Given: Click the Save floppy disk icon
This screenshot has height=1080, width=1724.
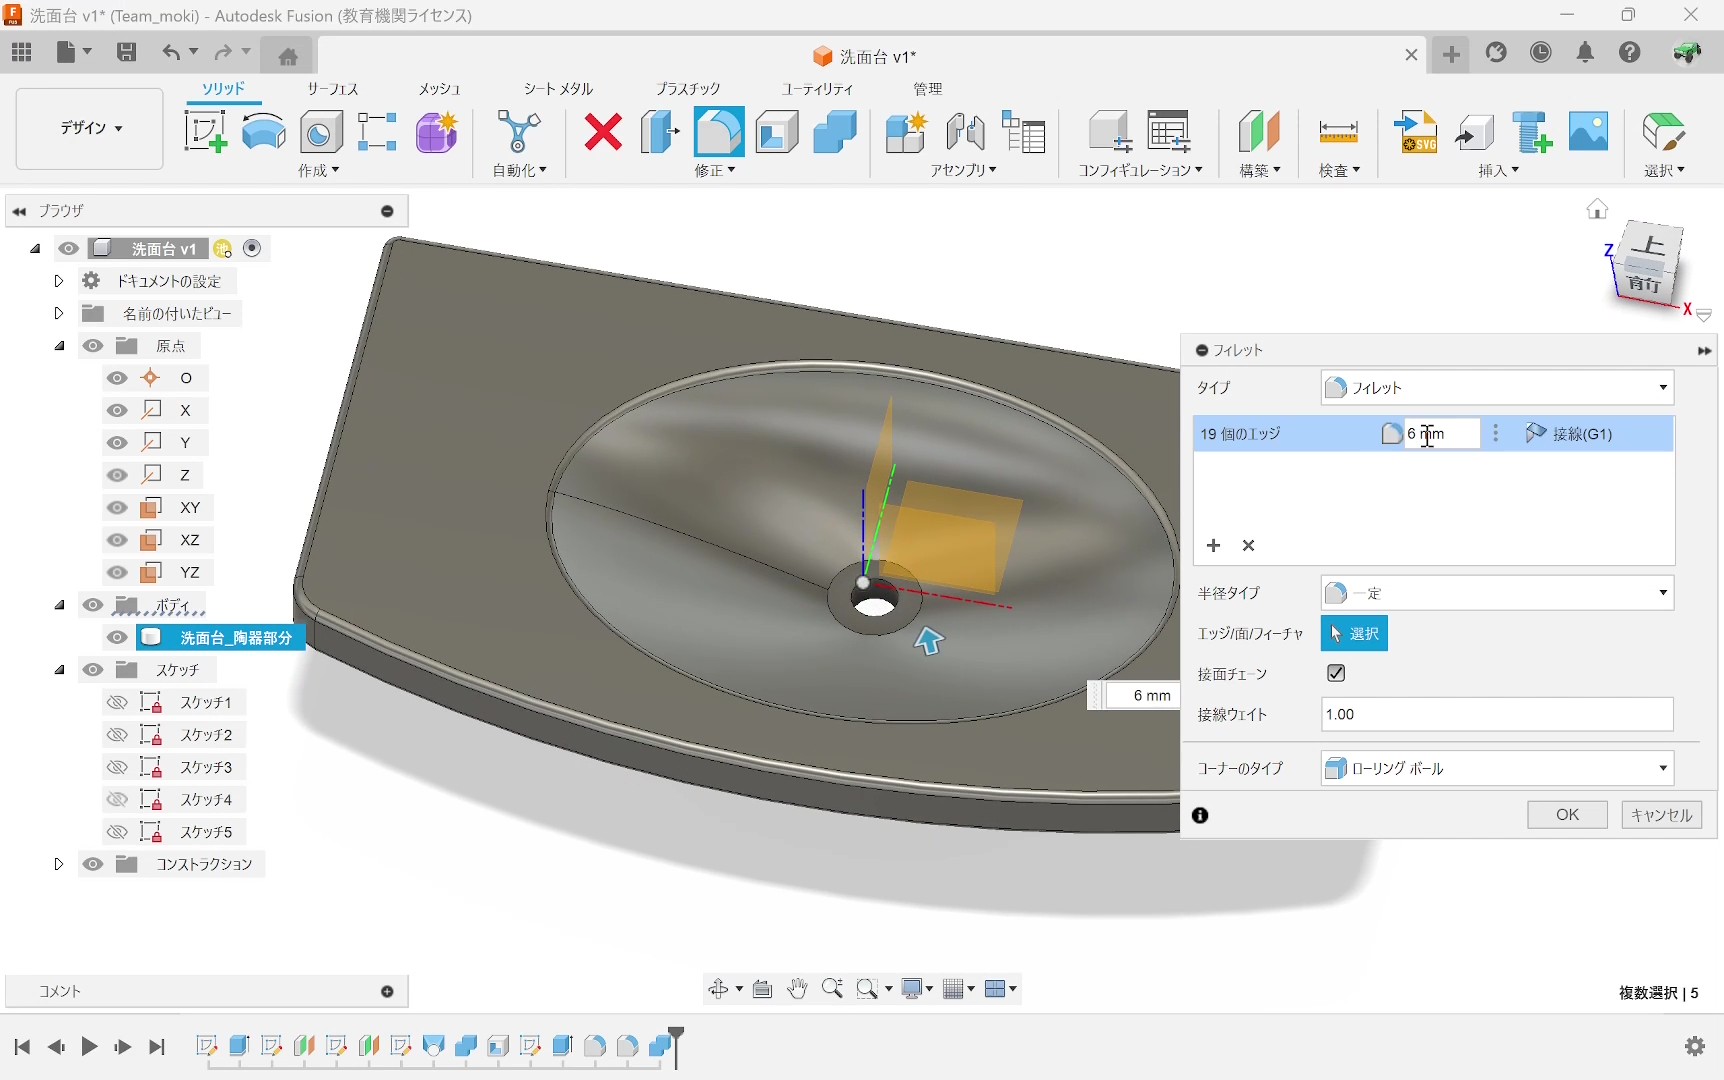Looking at the screenshot, I should pos(126,53).
